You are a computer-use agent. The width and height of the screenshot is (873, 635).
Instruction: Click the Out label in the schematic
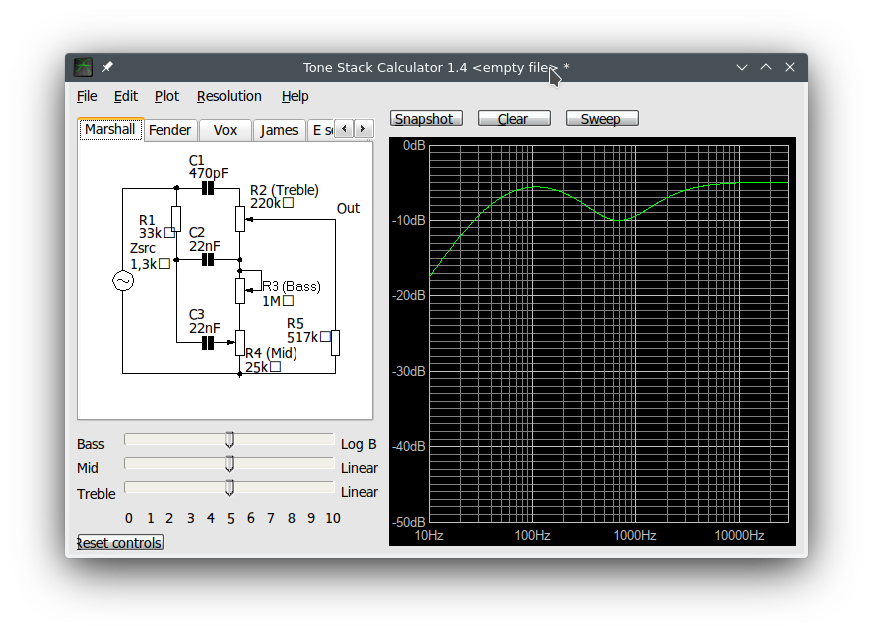point(349,208)
